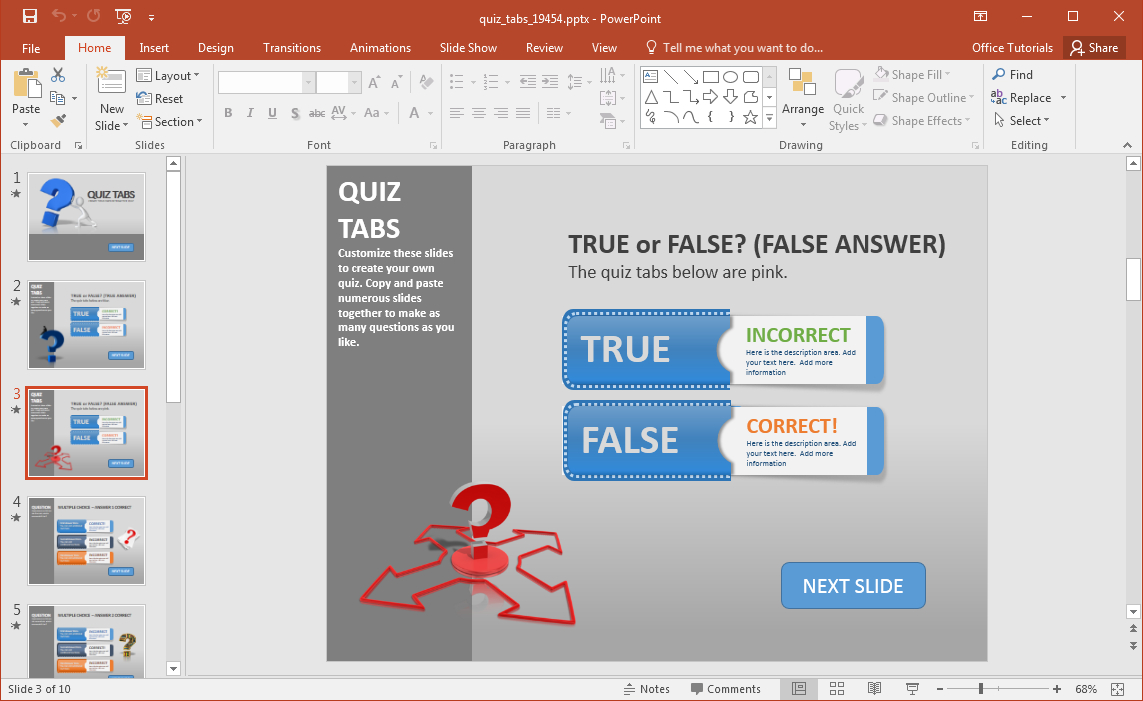The width and height of the screenshot is (1143, 701).
Task: Click the Paste clipboard icon
Action: (26, 85)
